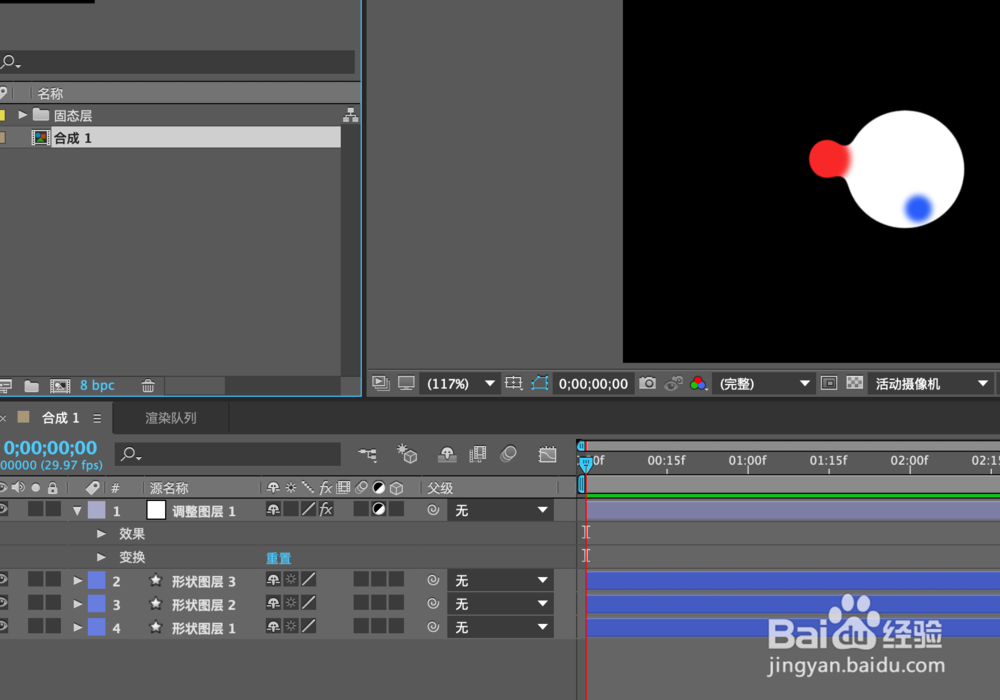Create new folder in project panel
The height and width of the screenshot is (700, 1000).
31,386
